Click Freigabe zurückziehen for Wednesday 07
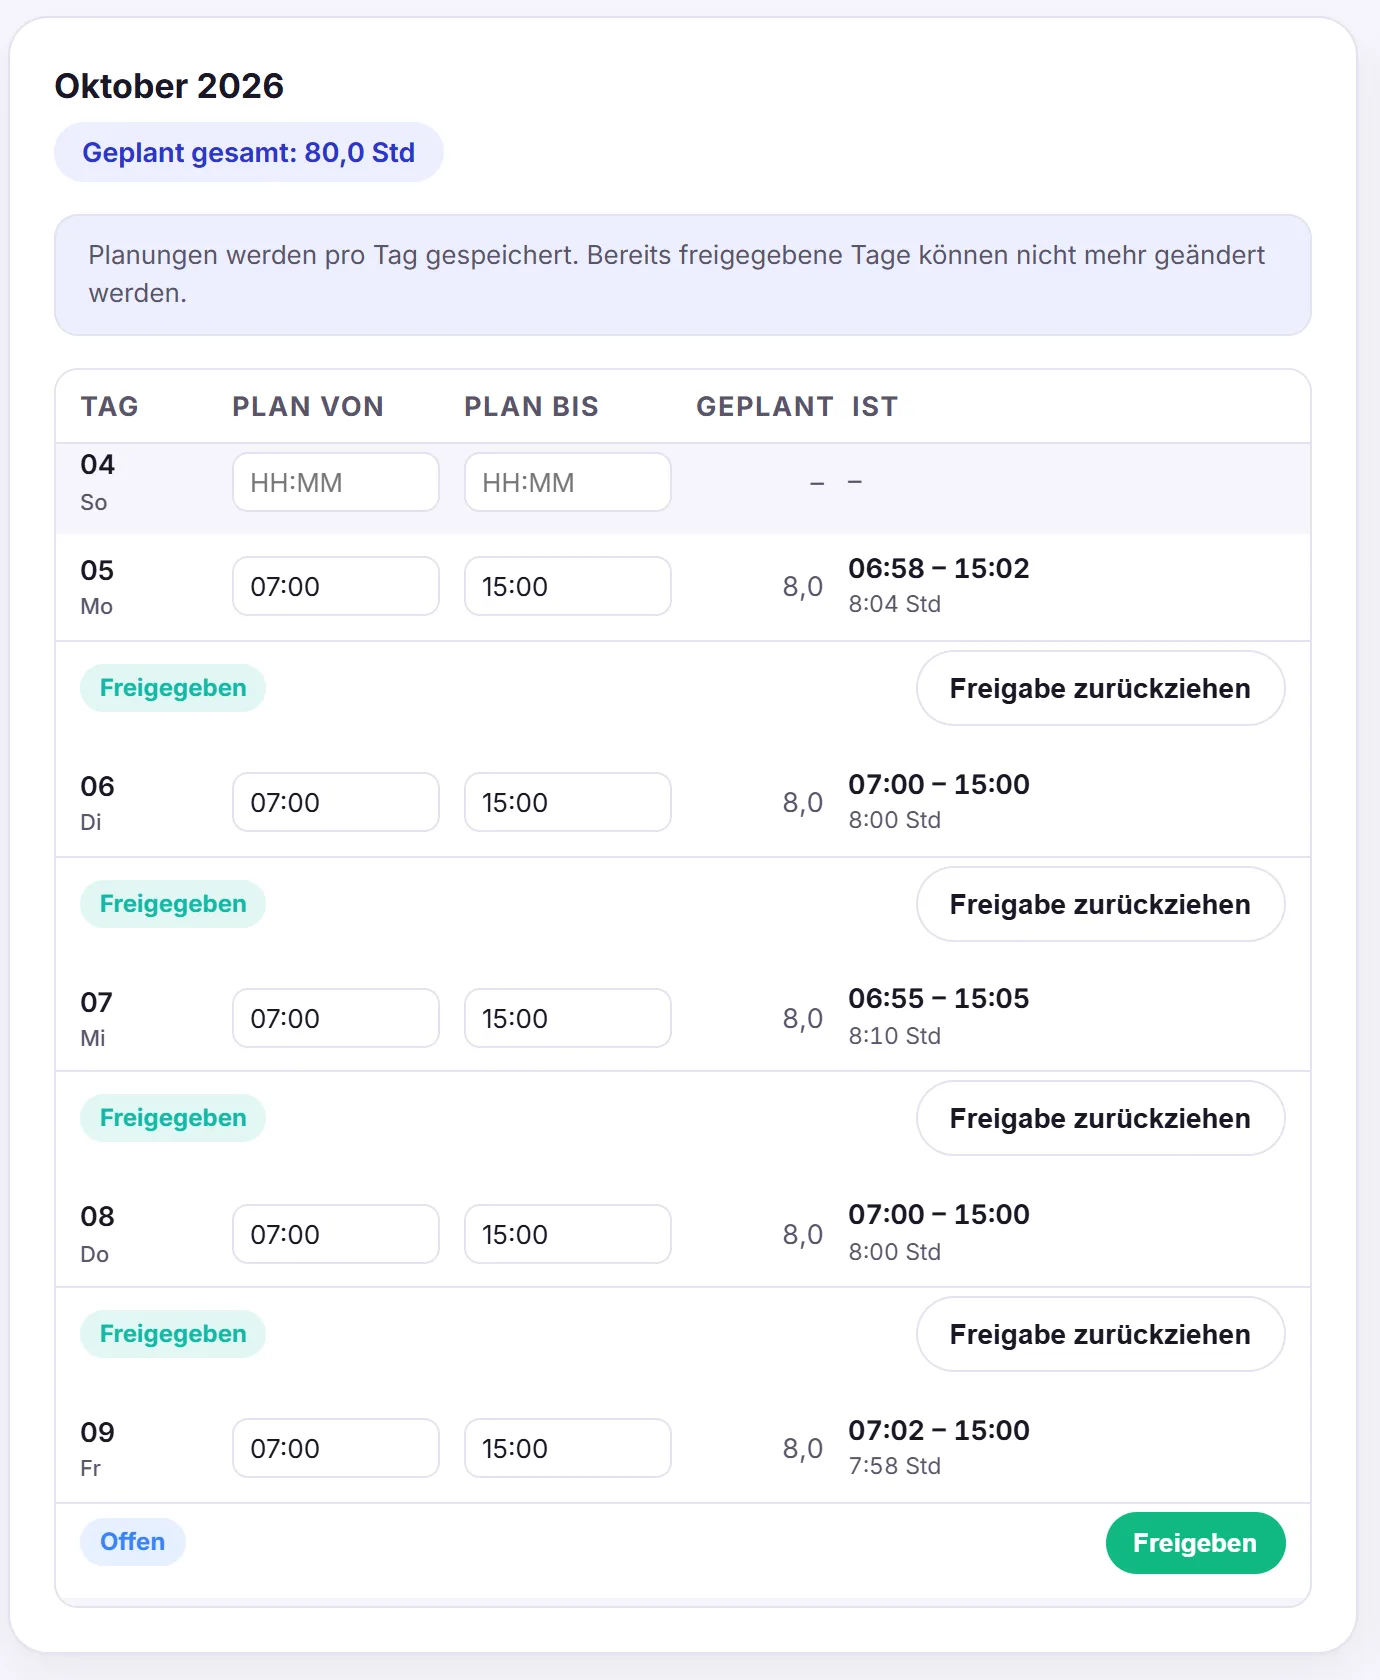The width and height of the screenshot is (1380, 1680). click(x=1101, y=1118)
